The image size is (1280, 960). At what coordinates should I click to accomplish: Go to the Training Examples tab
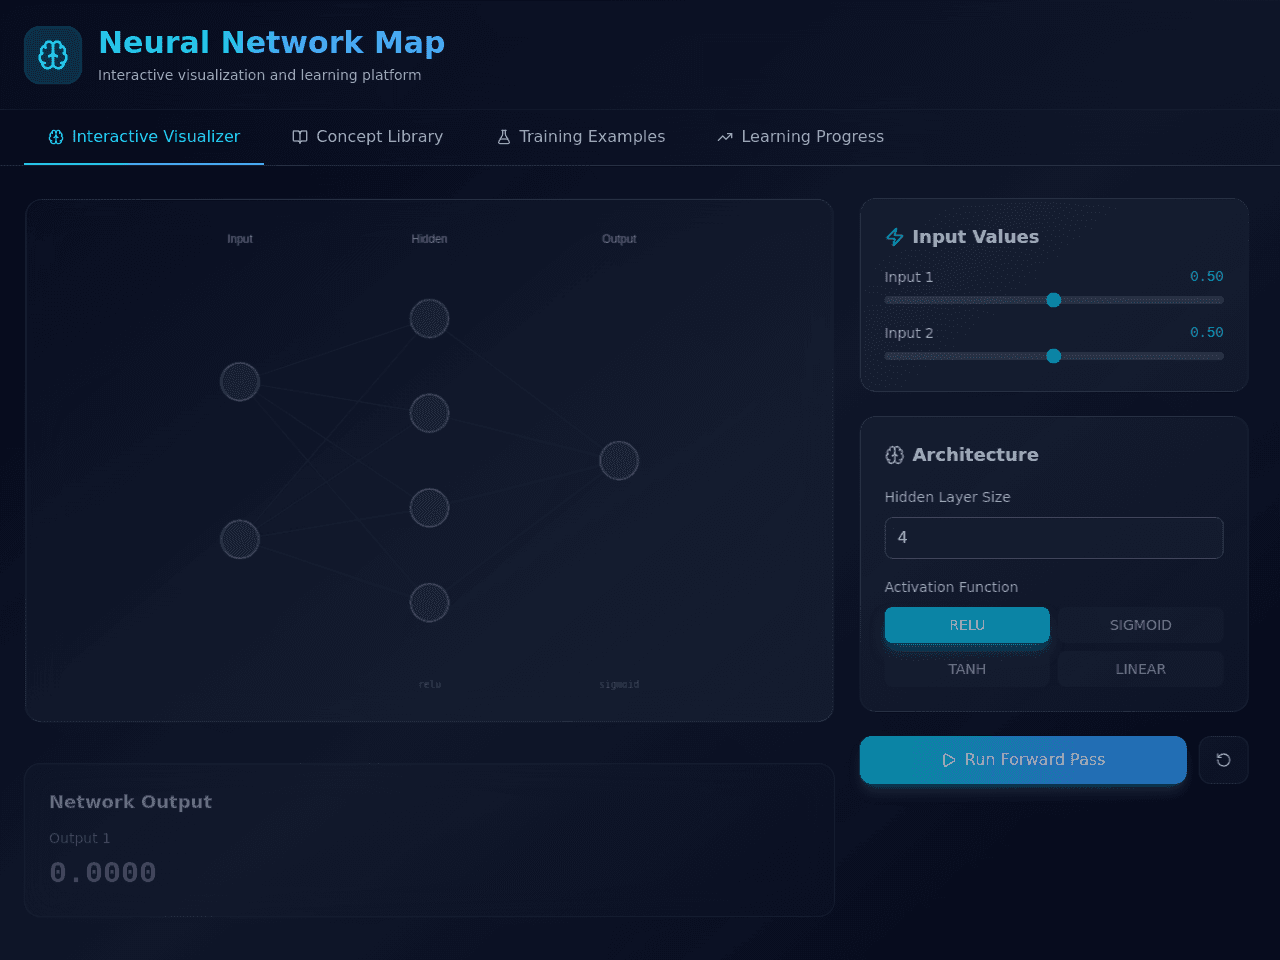(x=580, y=137)
